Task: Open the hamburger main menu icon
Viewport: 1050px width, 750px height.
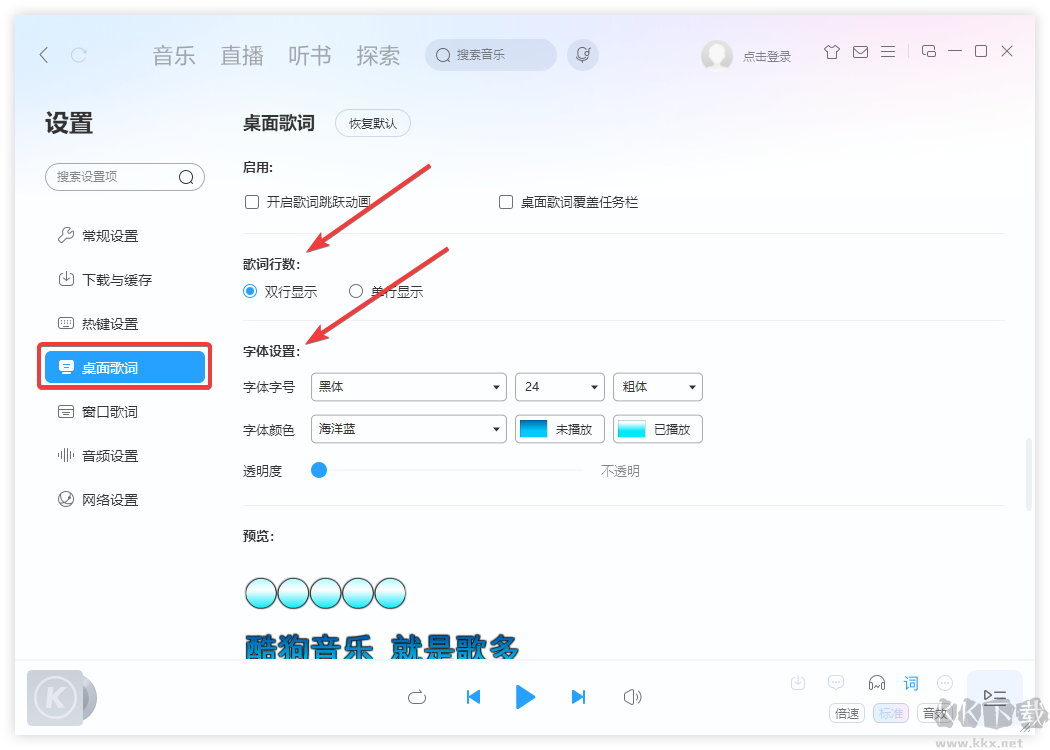Action: pos(888,51)
